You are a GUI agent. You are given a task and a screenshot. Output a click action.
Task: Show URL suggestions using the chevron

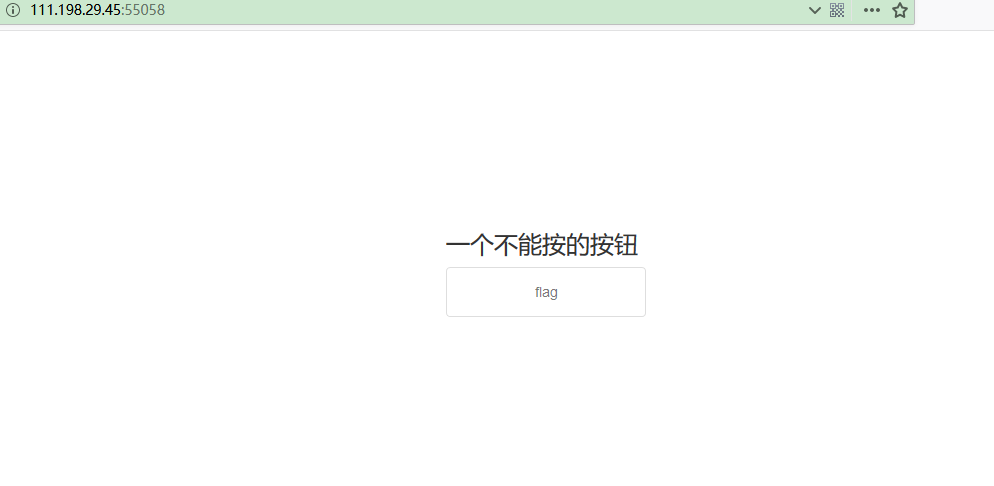815,10
